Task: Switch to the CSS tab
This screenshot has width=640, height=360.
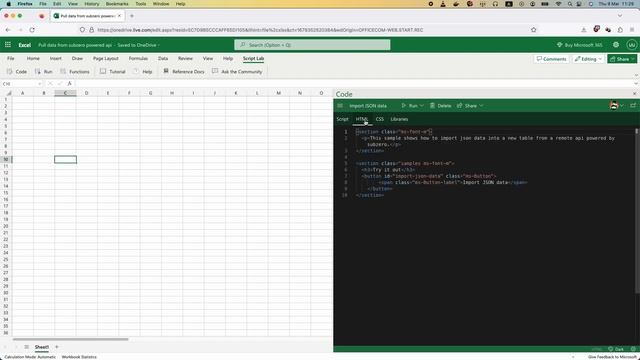Action: tap(380, 119)
